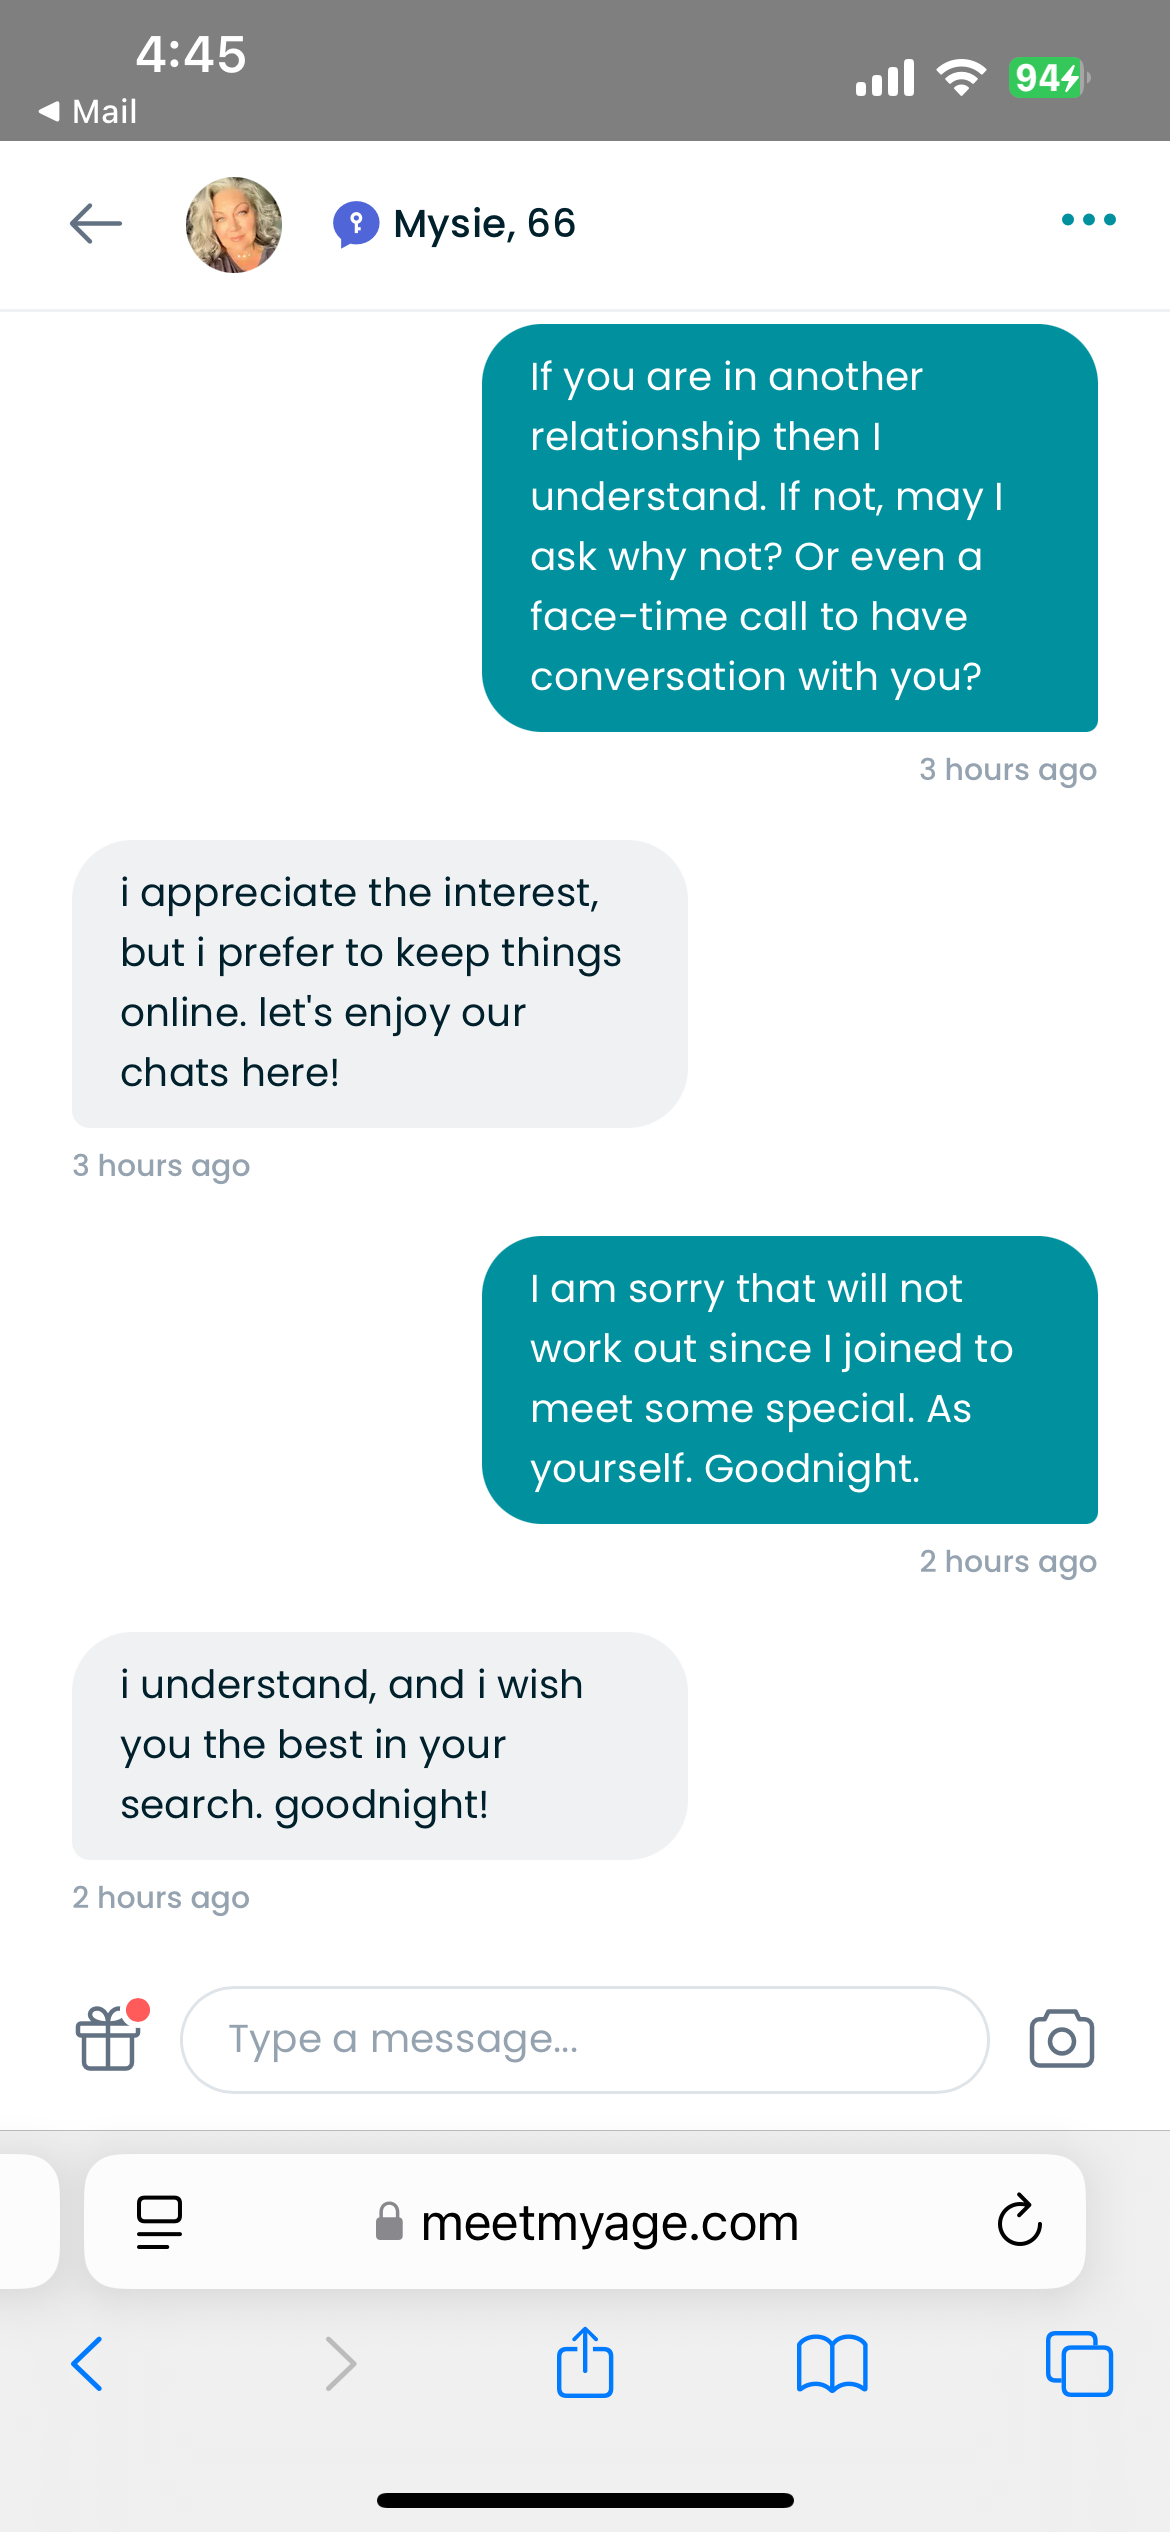
Task: Tap the purple chat badge beside Mysie
Action: coord(355,224)
